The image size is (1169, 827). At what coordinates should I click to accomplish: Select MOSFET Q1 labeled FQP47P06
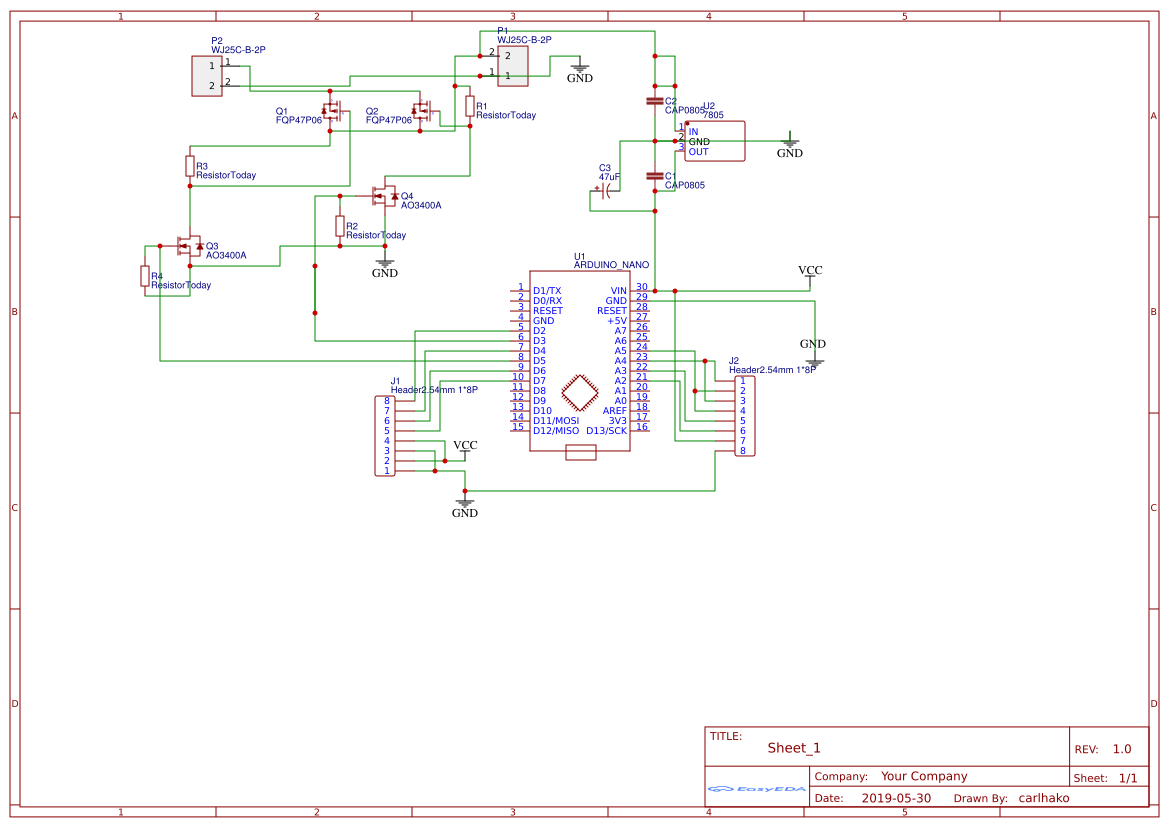tap(330, 112)
